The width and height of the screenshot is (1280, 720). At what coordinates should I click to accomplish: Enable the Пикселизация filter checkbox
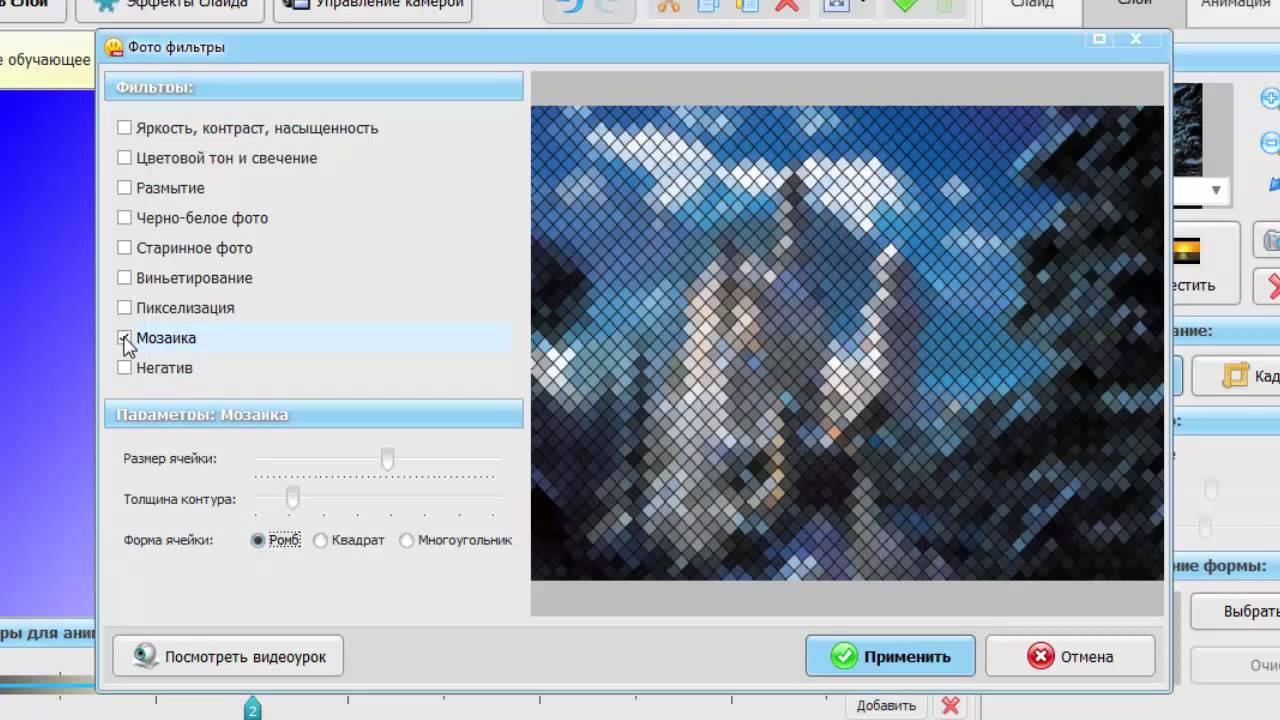tap(124, 308)
